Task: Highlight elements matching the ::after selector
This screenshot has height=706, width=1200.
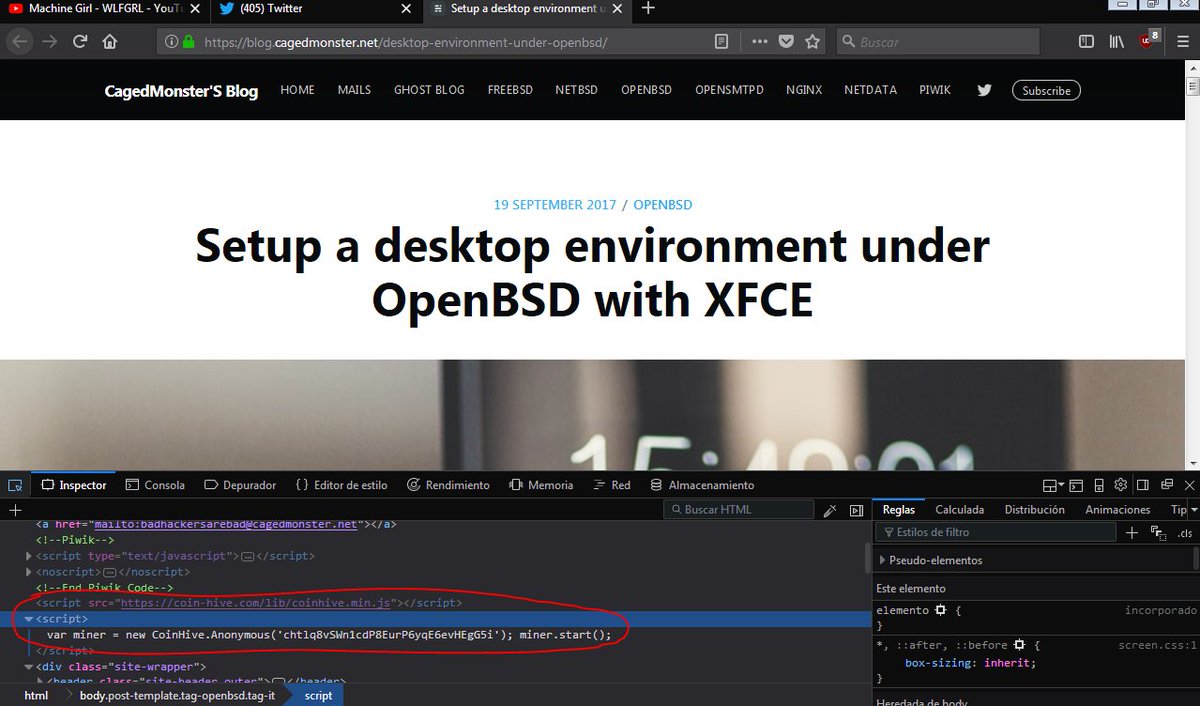Action: (x=1019, y=645)
